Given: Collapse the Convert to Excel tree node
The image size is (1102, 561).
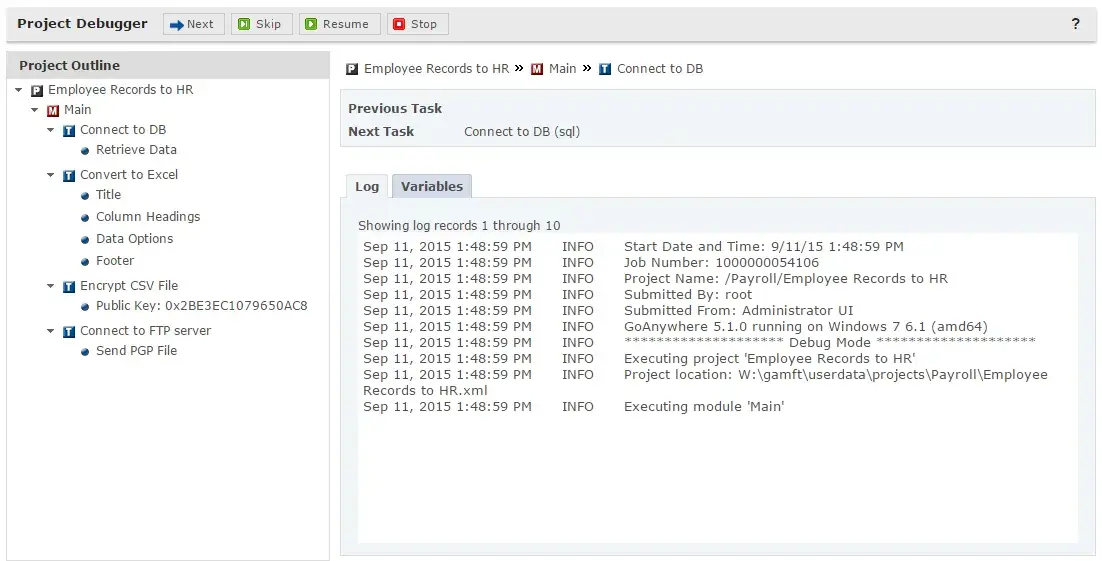Looking at the screenshot, I should [x=51, y=175].
